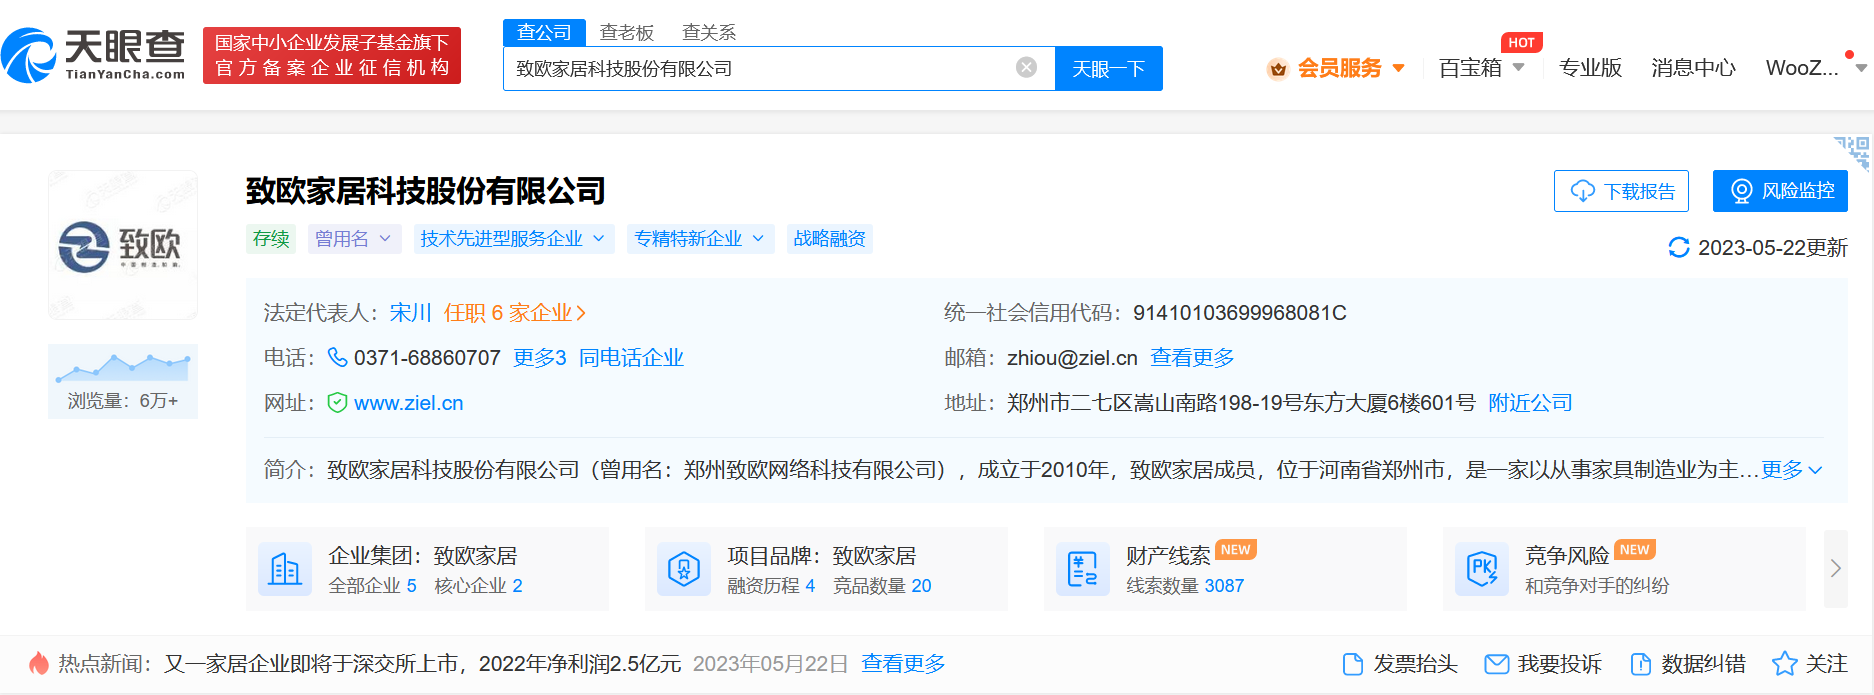Image resolution: width=1874 pixels, height=695 pixels.
Task: Click the camera icon on 风险监控
Action: tap(1741, 191)
